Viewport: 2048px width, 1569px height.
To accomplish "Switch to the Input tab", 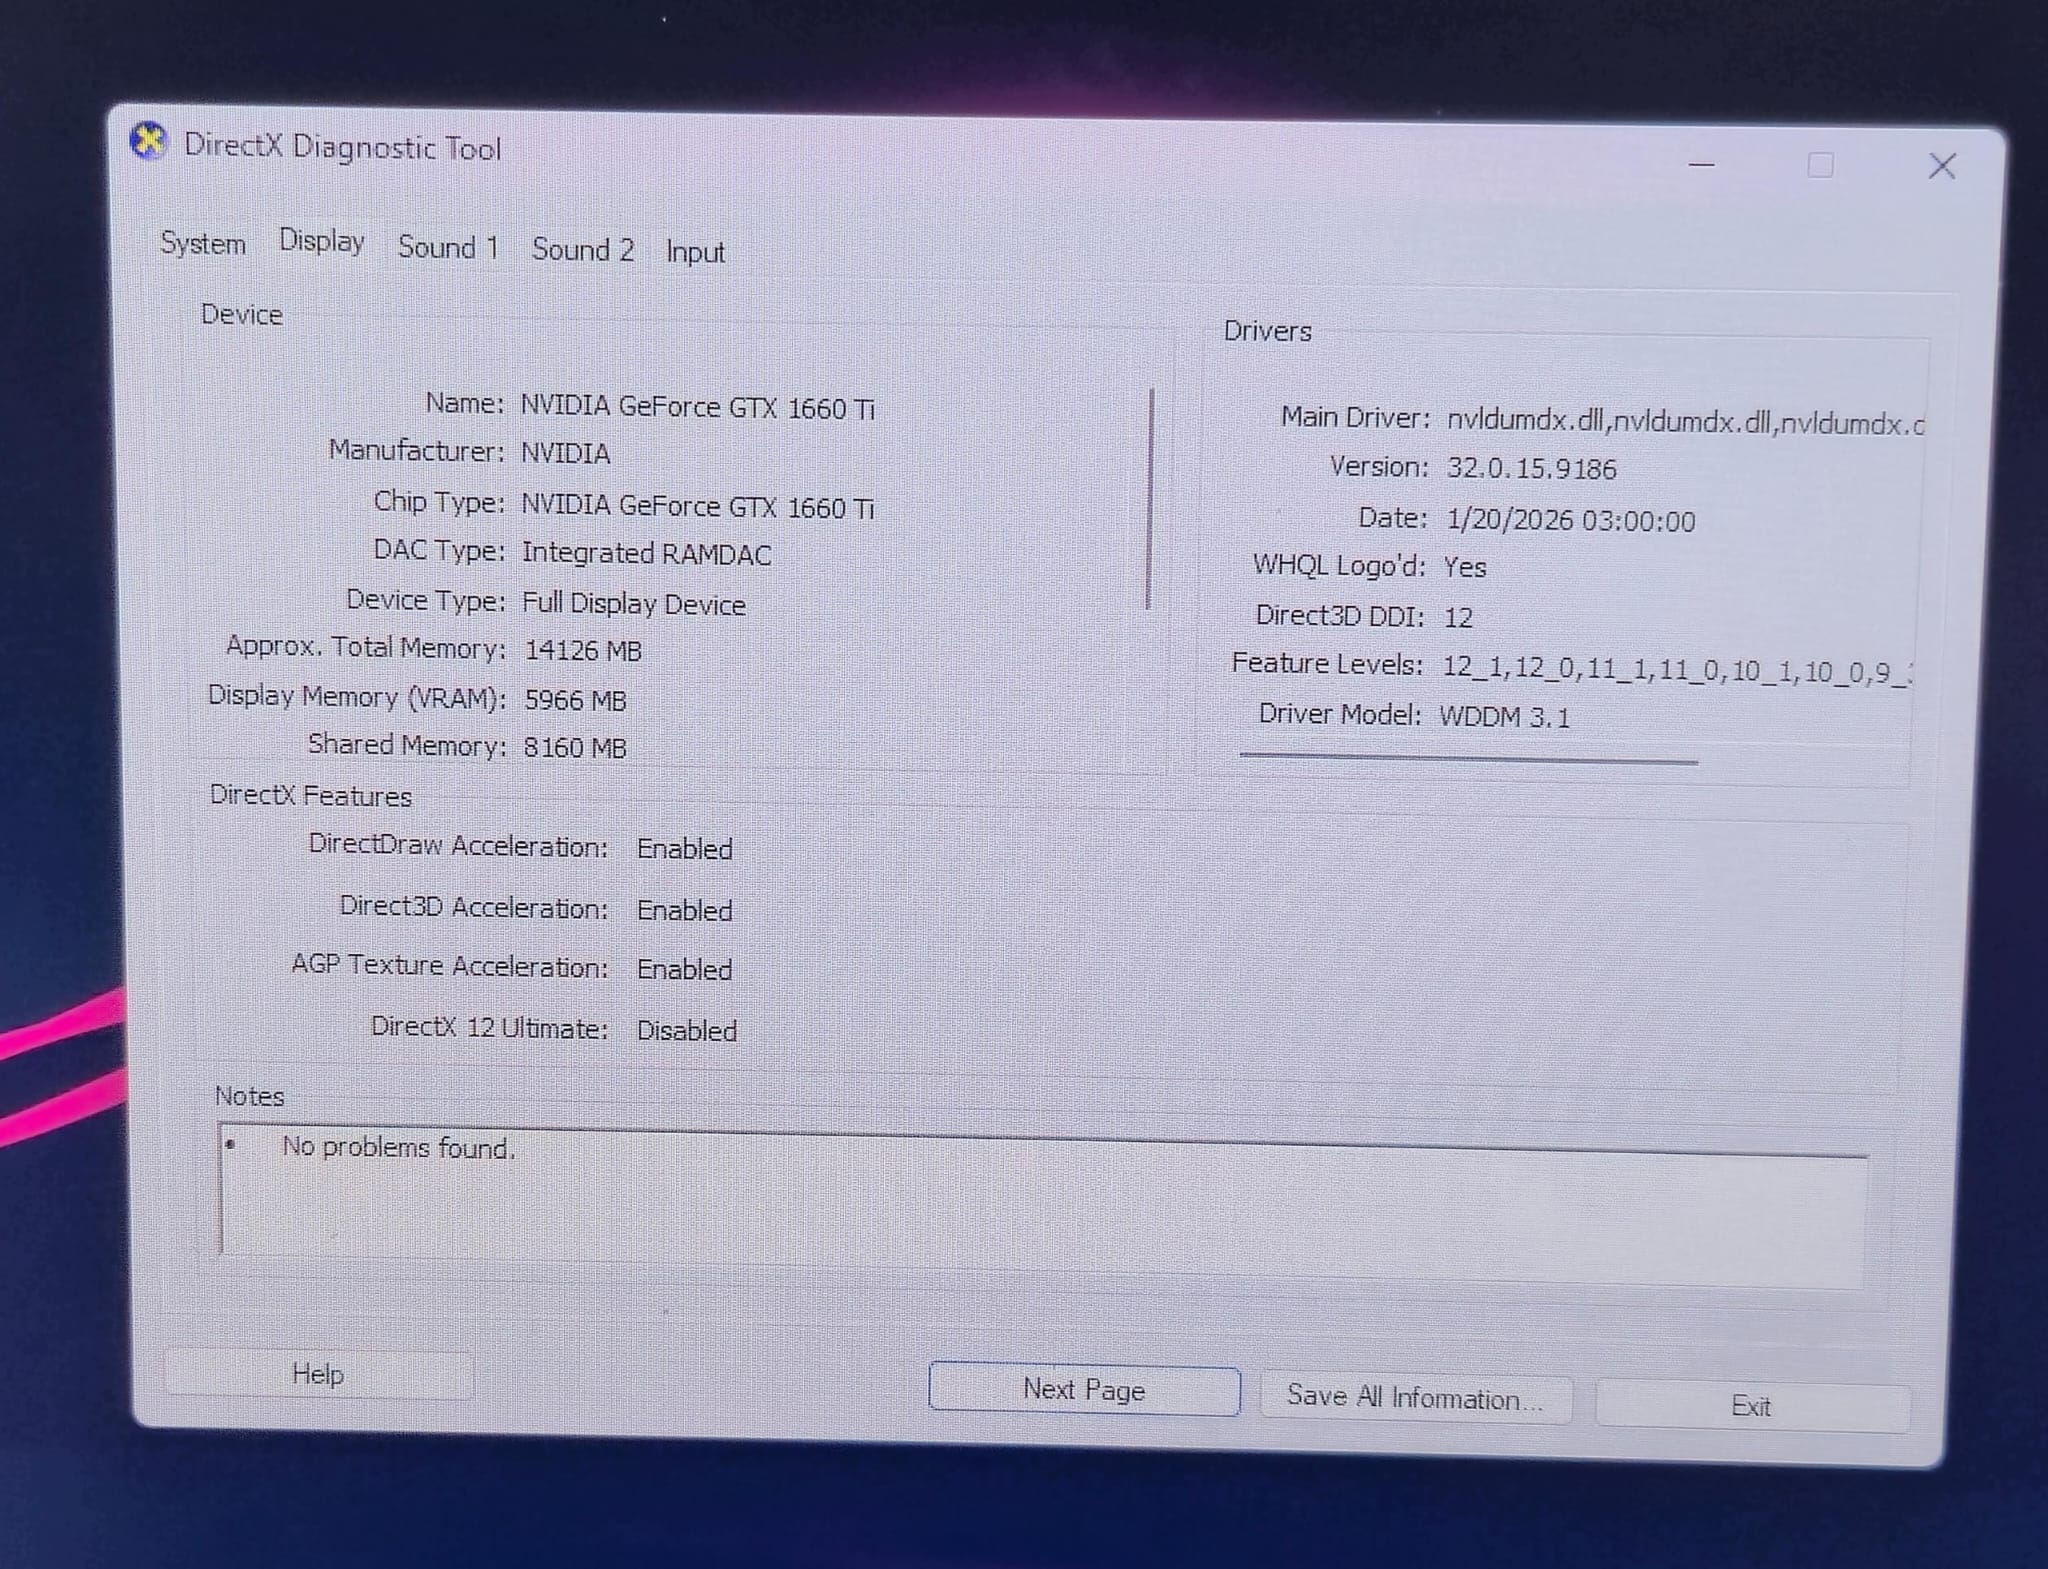I will (x=695, y=252).
